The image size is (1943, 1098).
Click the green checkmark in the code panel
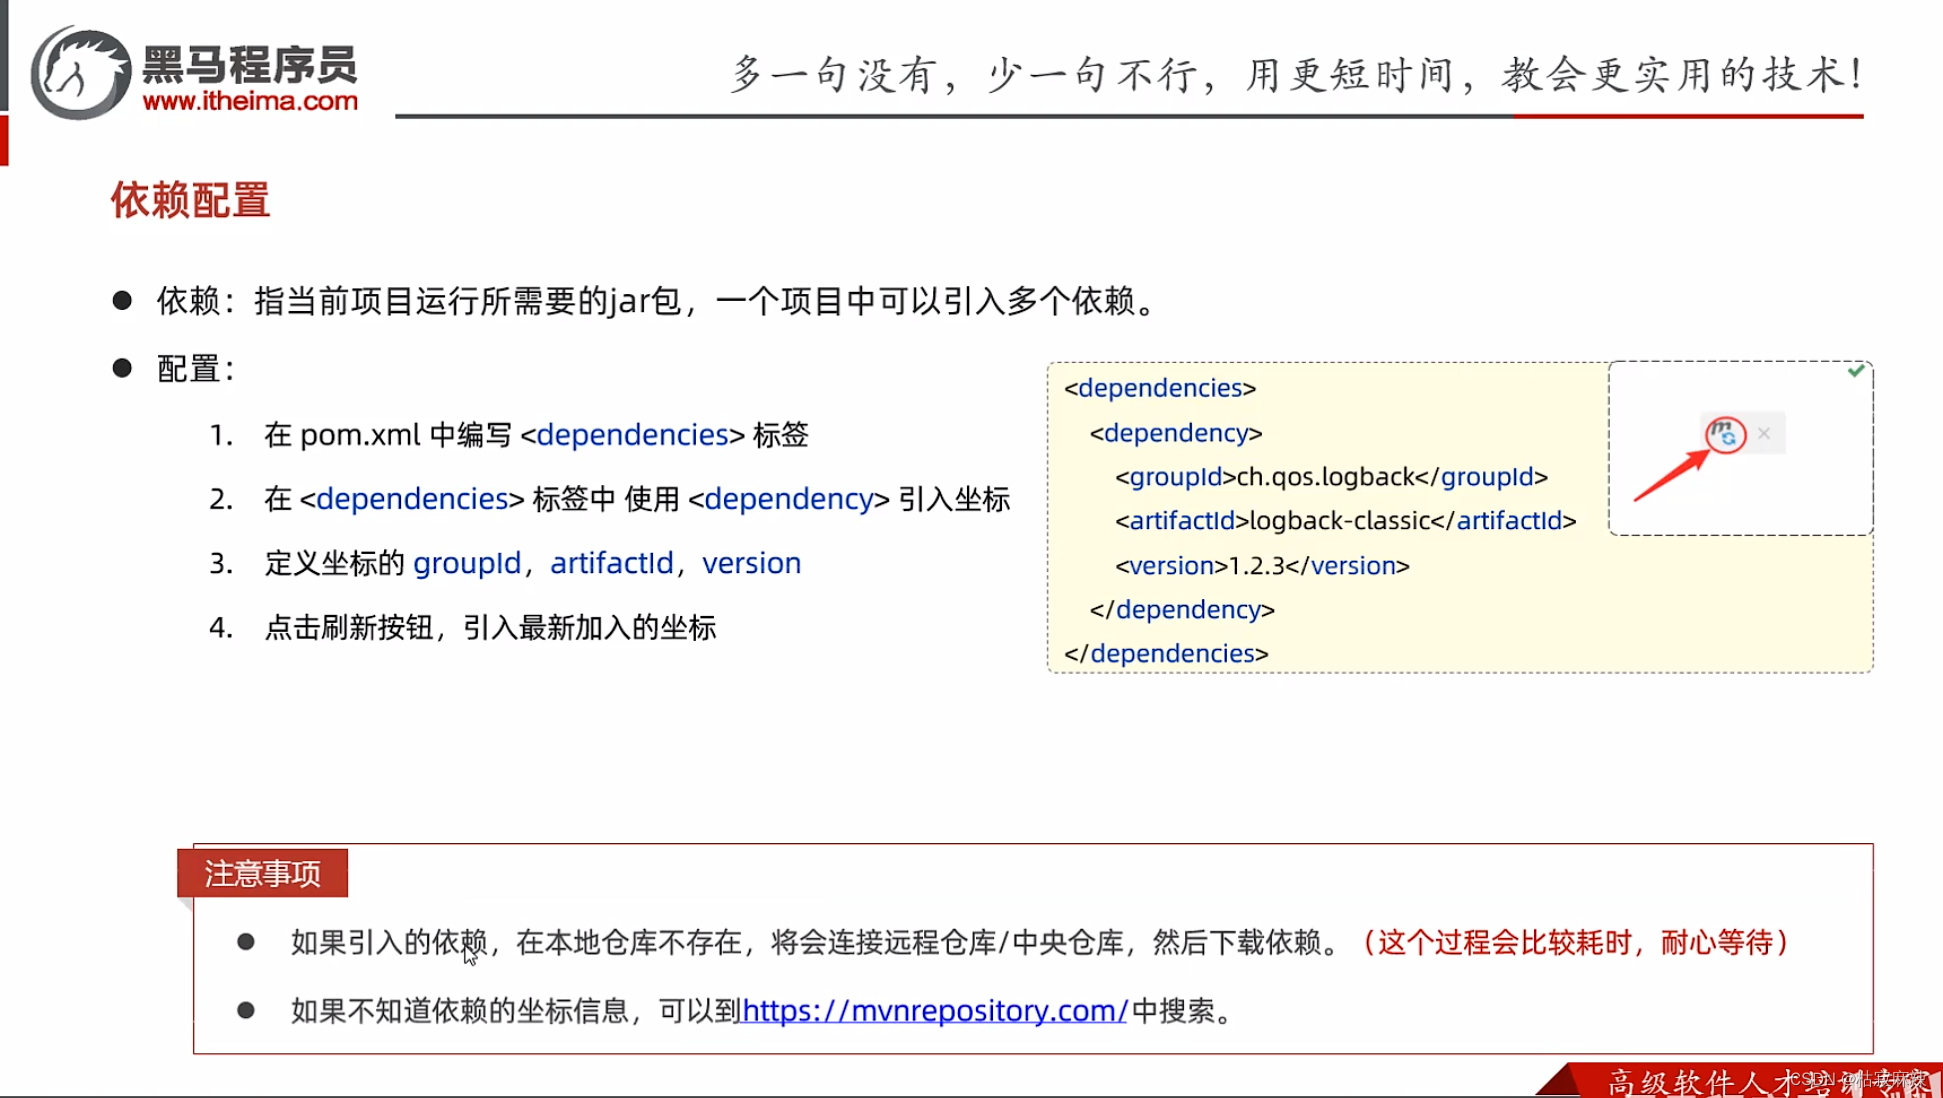tap(1856, 371)
